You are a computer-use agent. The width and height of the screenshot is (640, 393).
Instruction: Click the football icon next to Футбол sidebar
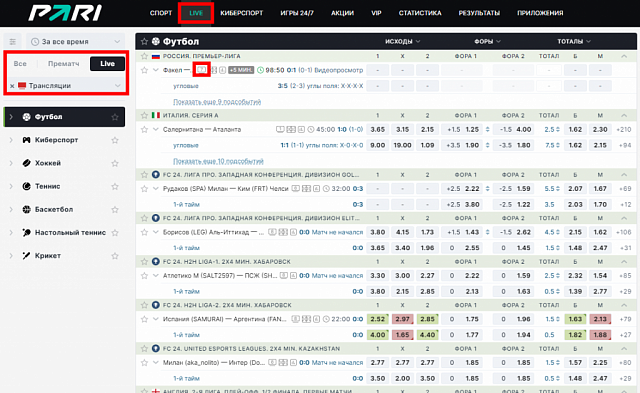[x=27, y=117]
